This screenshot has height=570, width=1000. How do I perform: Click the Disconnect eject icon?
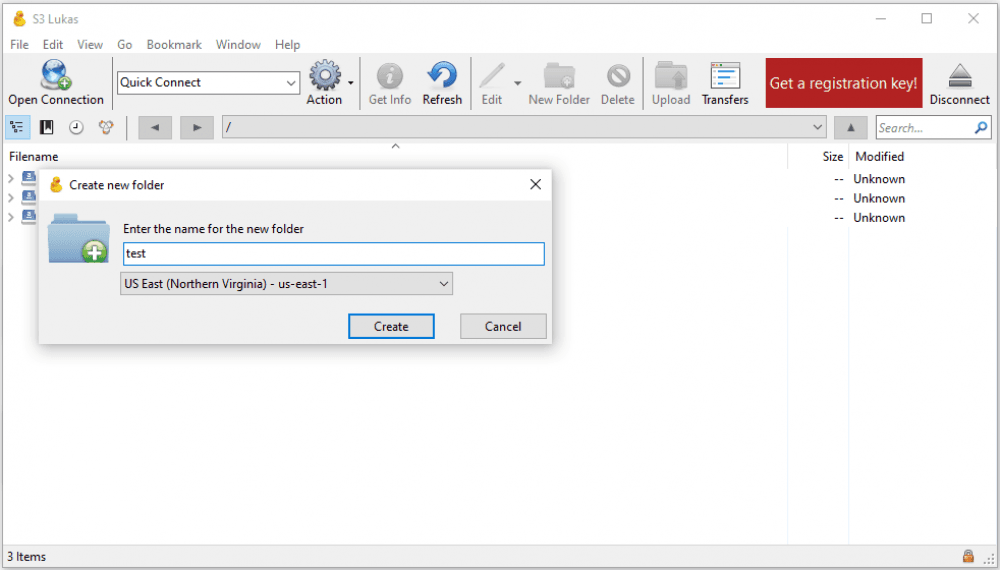coord(959,77)
